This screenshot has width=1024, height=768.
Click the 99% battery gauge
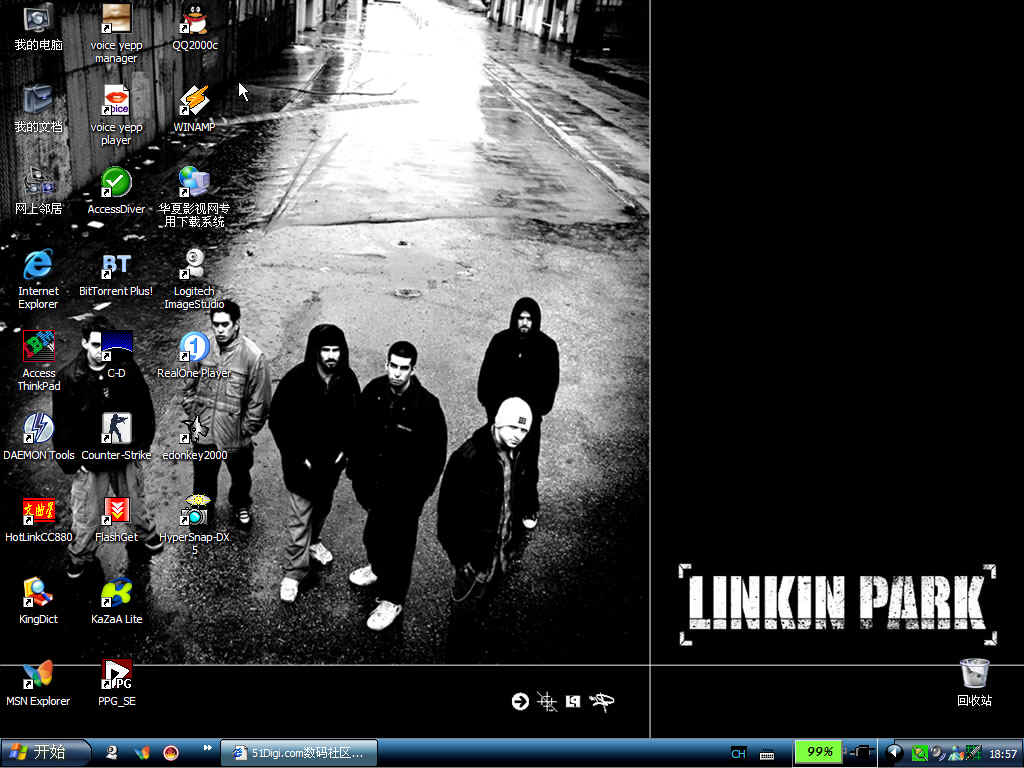point(819,752)
